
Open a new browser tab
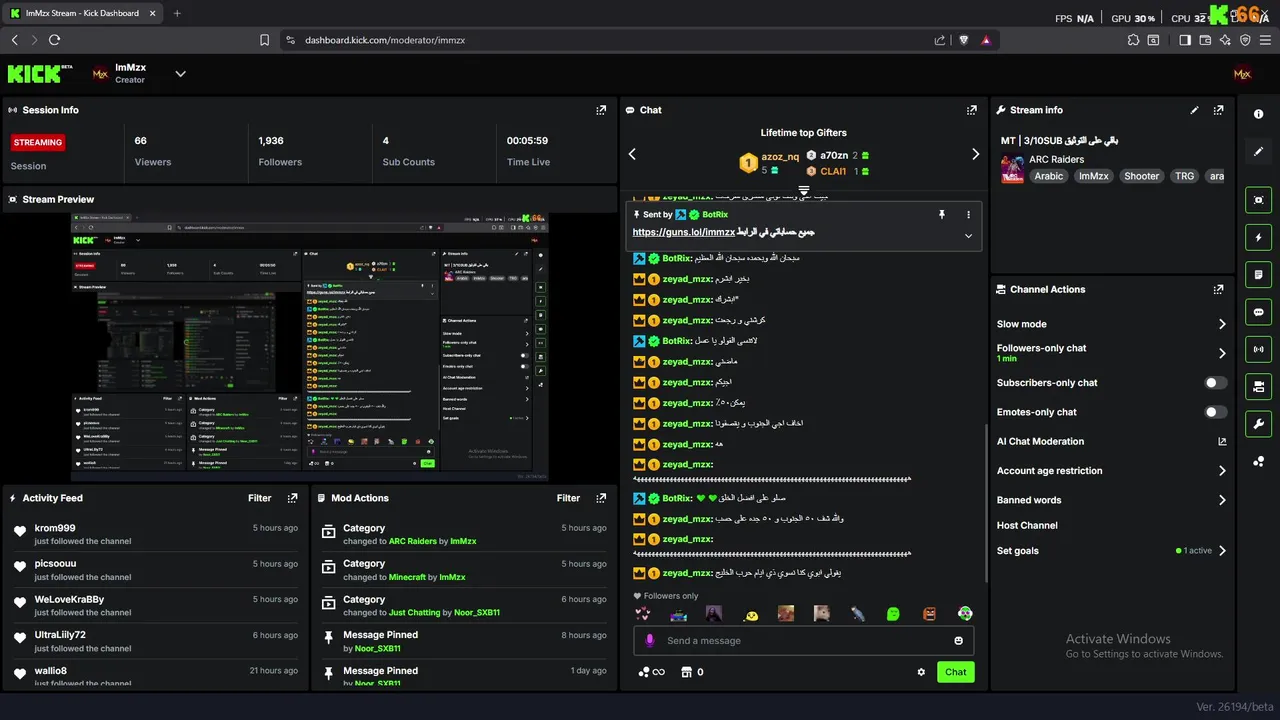click(x=177, y=13)
